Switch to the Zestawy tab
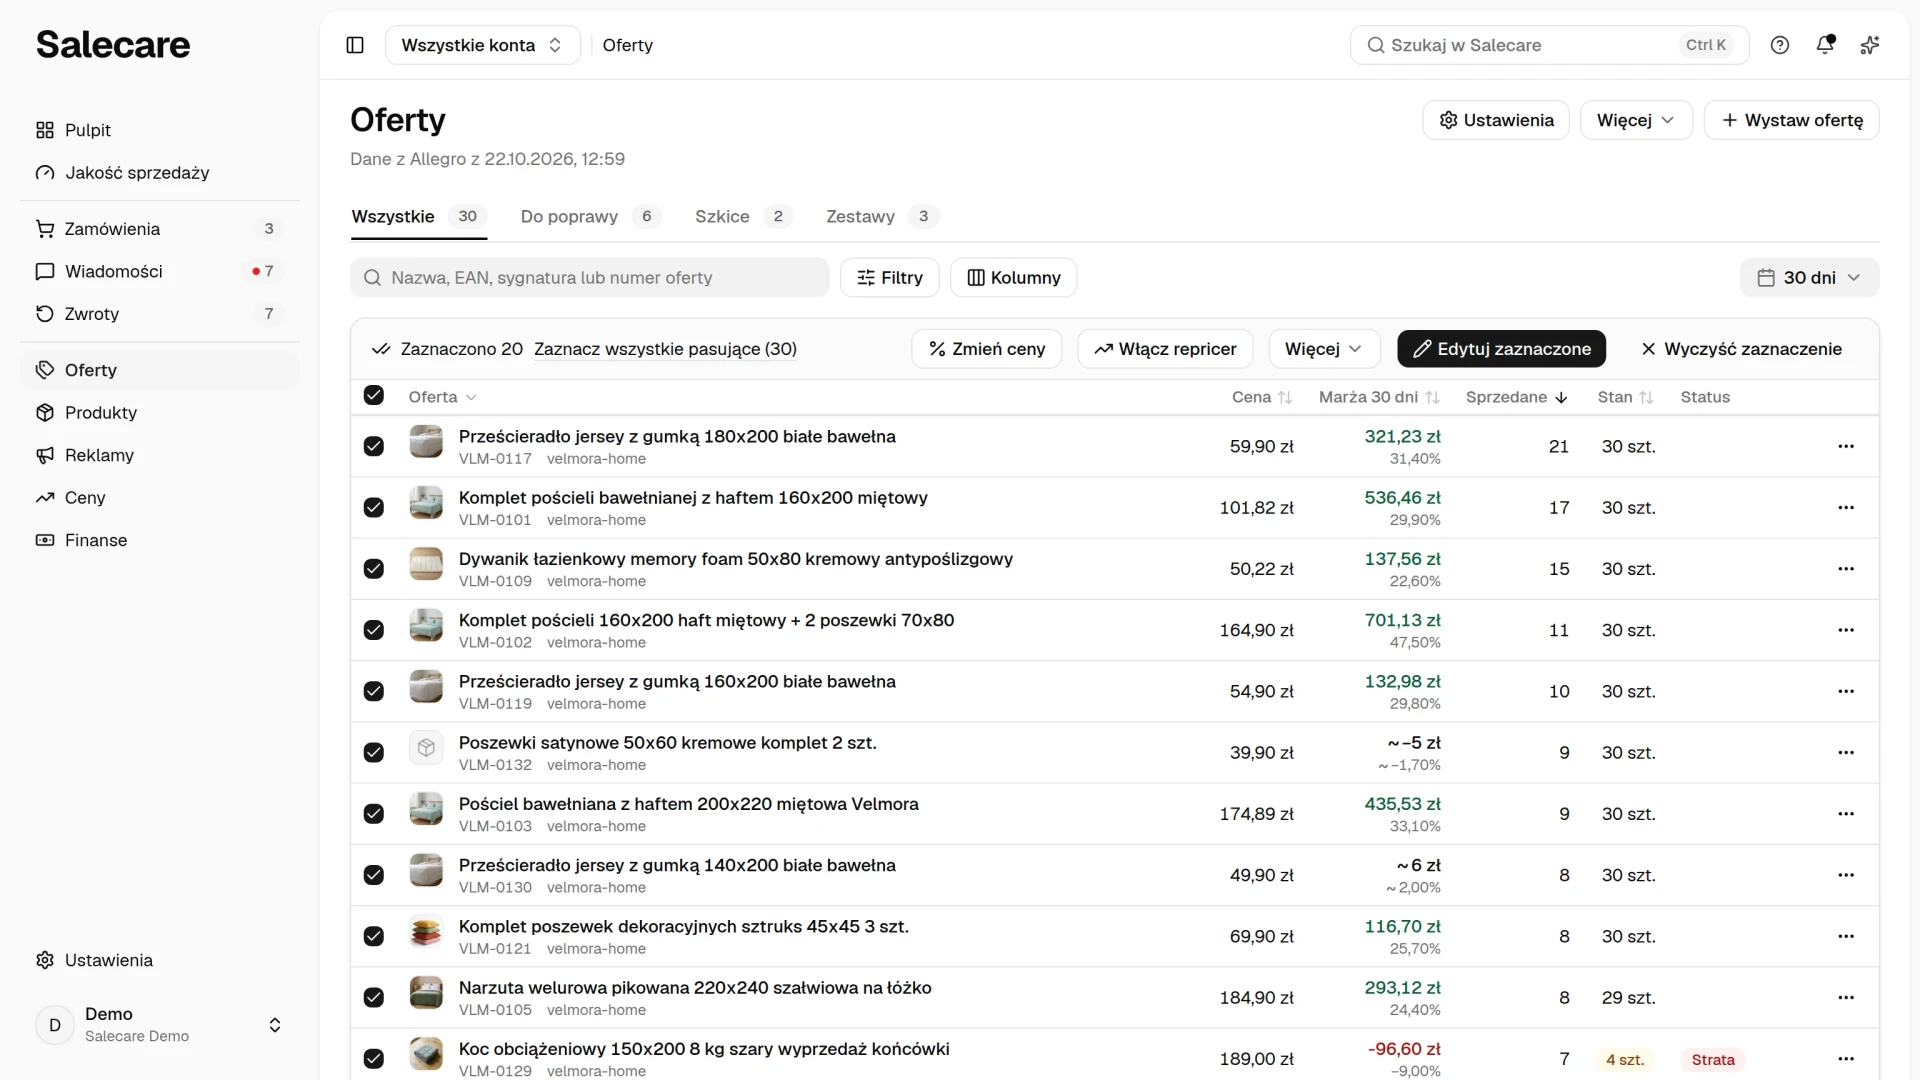Image resolution: width=1920 pixels, height=1080 pixels. 882,216
